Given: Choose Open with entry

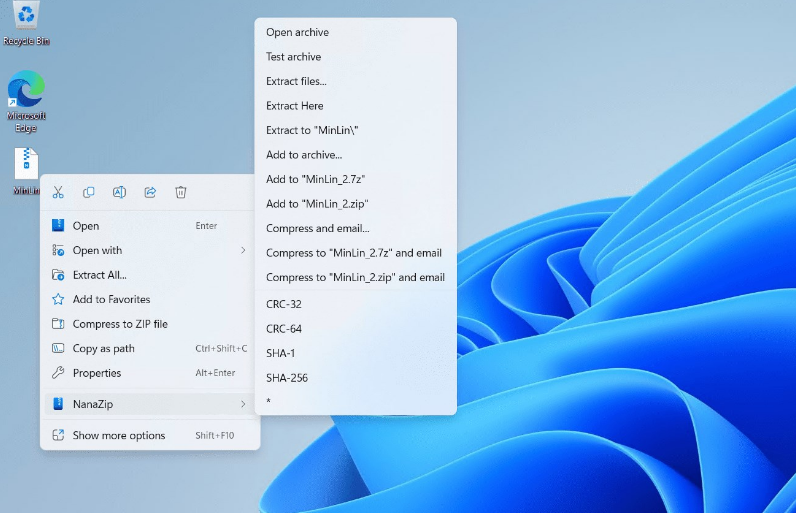Looking at the screenshot, I should tap(149, 250).
